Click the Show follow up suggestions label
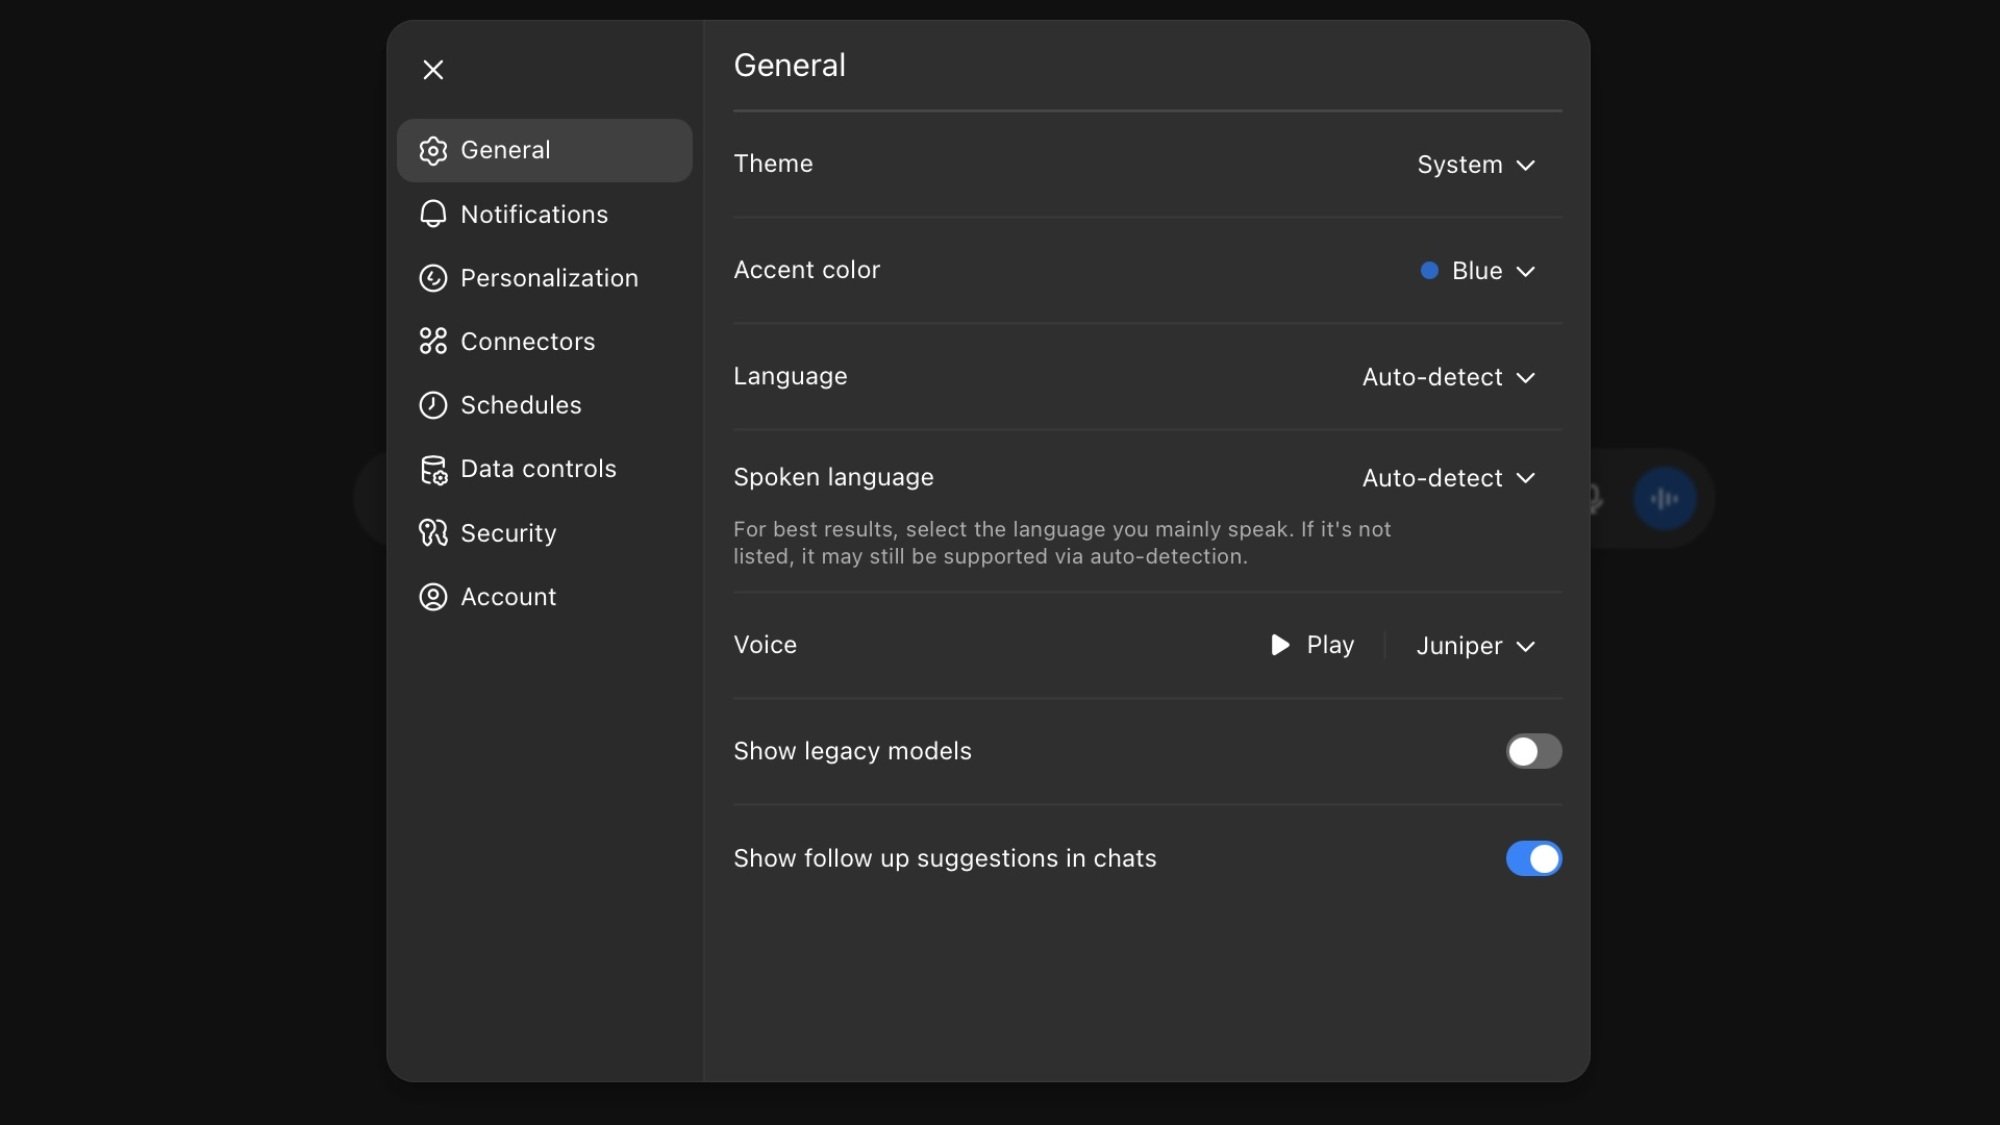The height and width of the screenshot is (1125, 2000). [x=945, y=858]
